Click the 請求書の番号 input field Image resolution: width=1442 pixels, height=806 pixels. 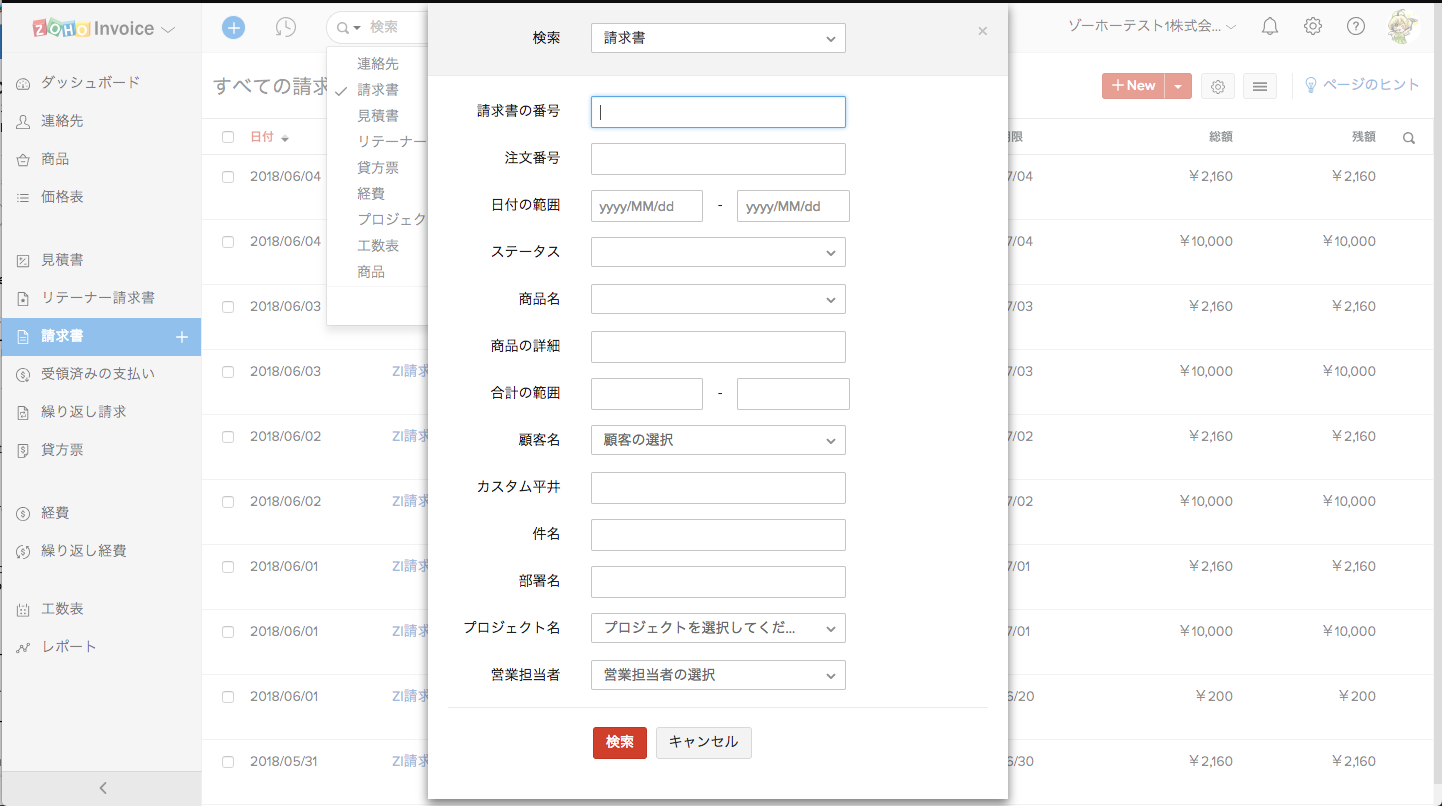point(718,112)
